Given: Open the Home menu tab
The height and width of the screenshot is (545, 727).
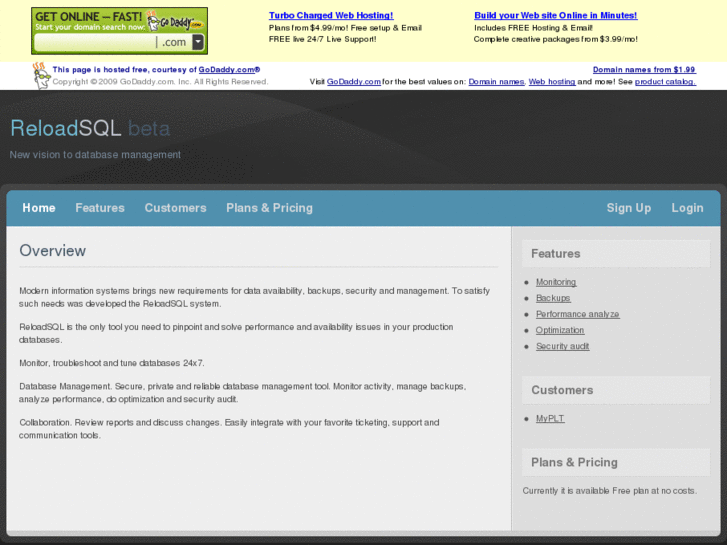Looking at the screenshot, I should 39,208.
